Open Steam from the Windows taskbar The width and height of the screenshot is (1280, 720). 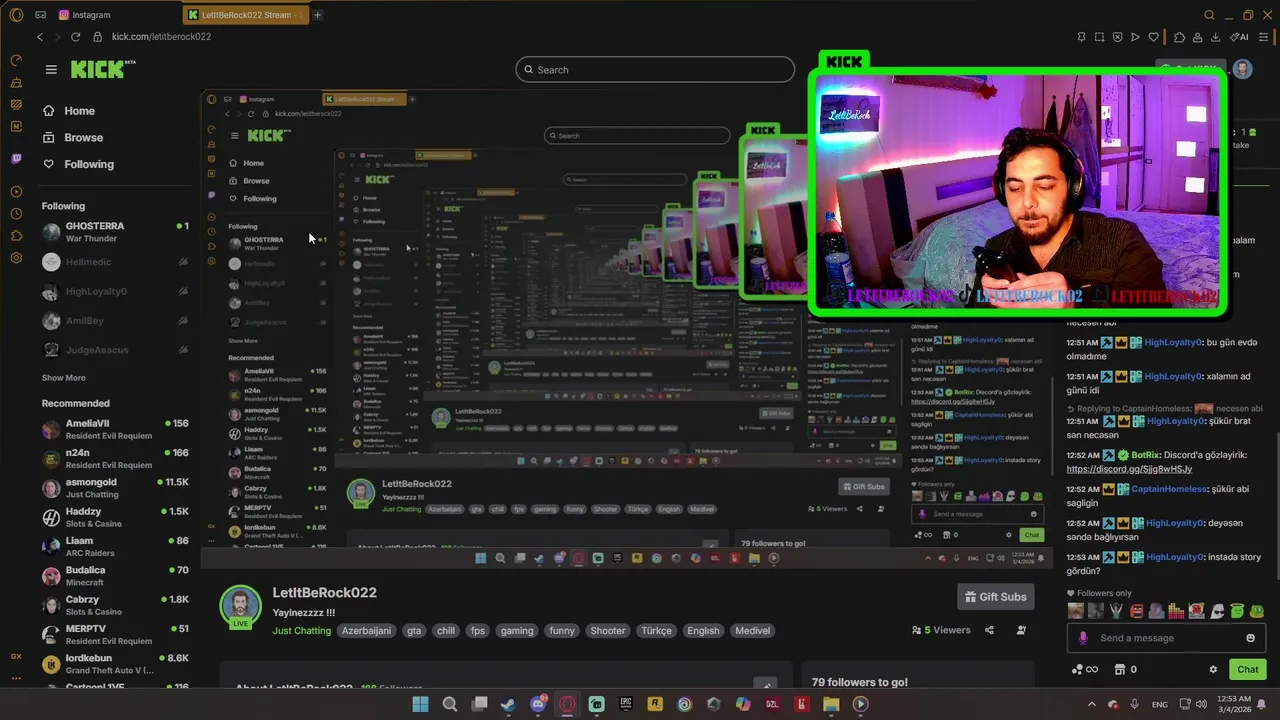pyautogui.click(x=508, y=704)
